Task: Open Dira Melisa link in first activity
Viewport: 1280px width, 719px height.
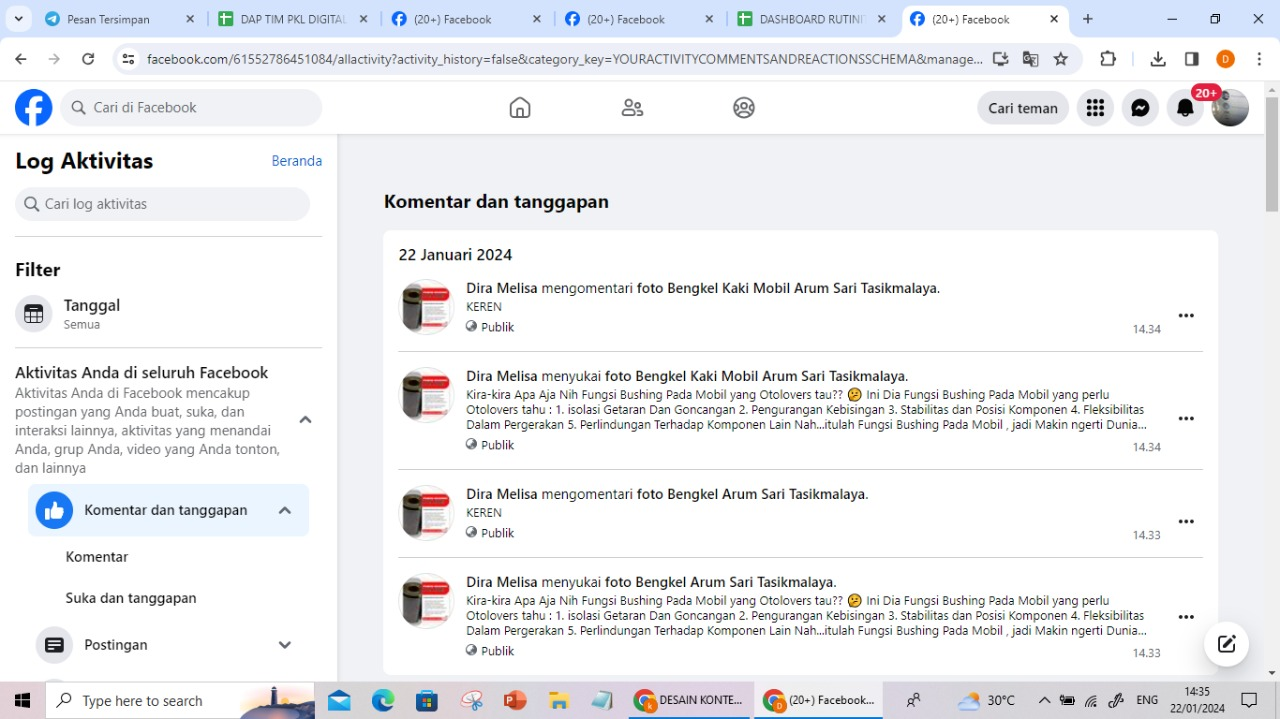Action: [502, 288]
